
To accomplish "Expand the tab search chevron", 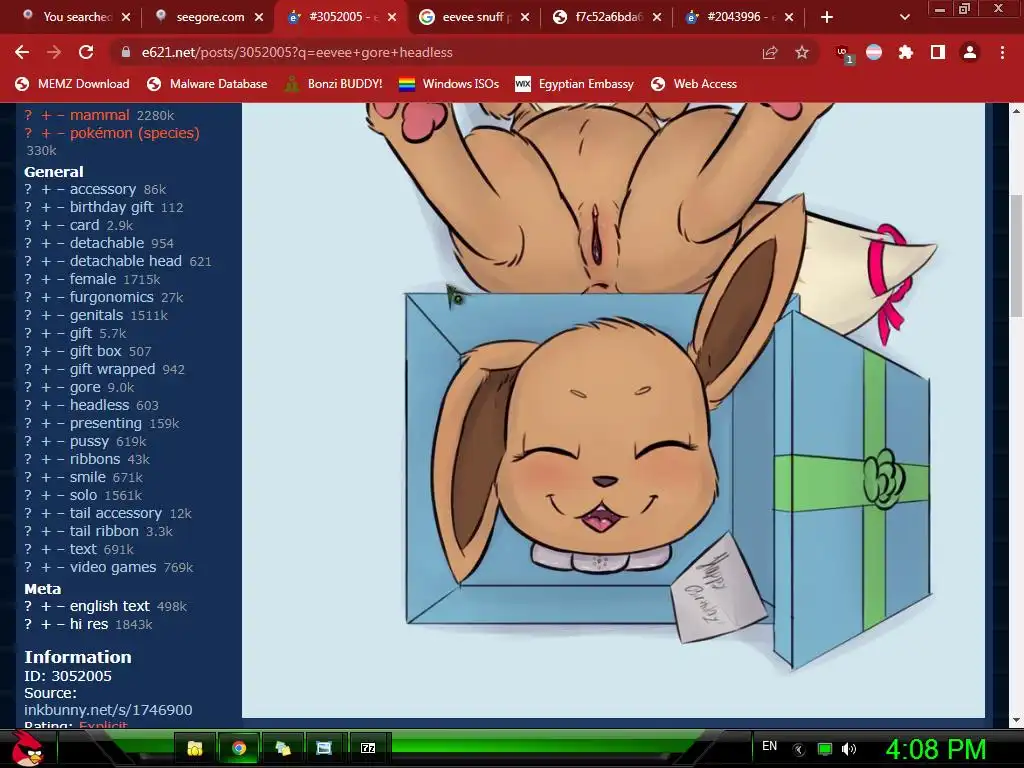I will click(x=904, y=17).
